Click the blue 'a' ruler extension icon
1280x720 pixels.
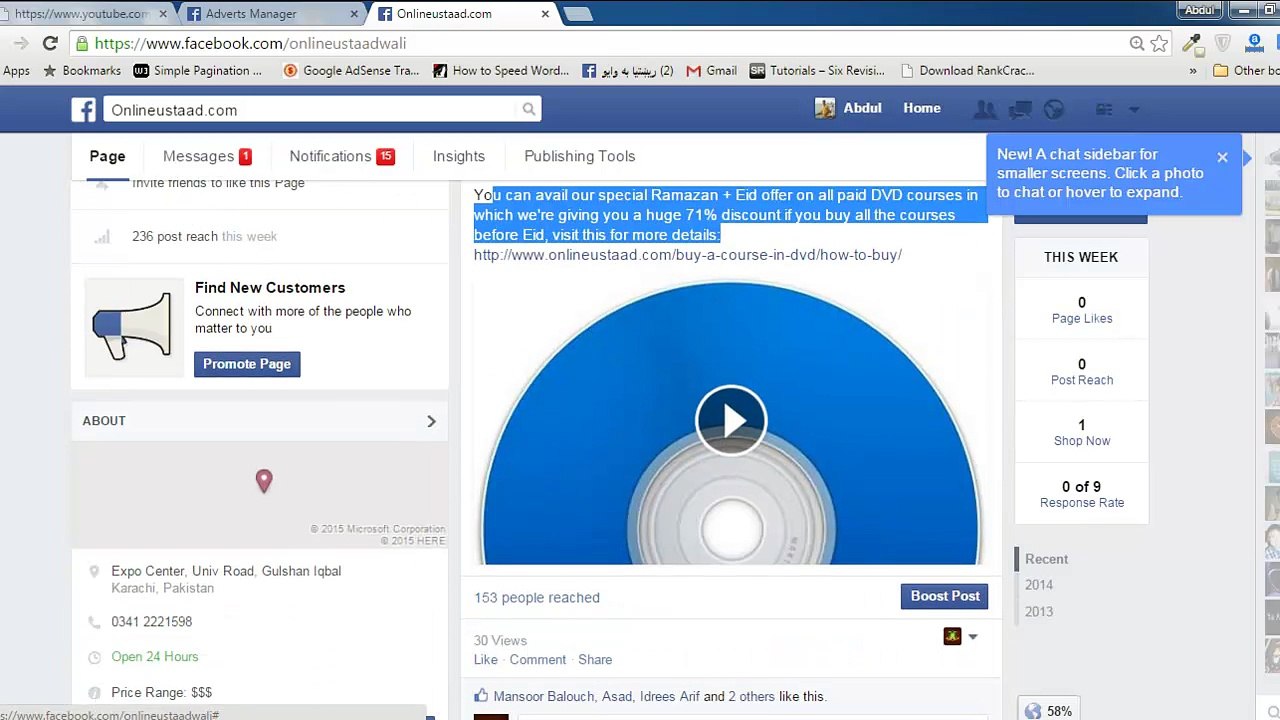1255,43
